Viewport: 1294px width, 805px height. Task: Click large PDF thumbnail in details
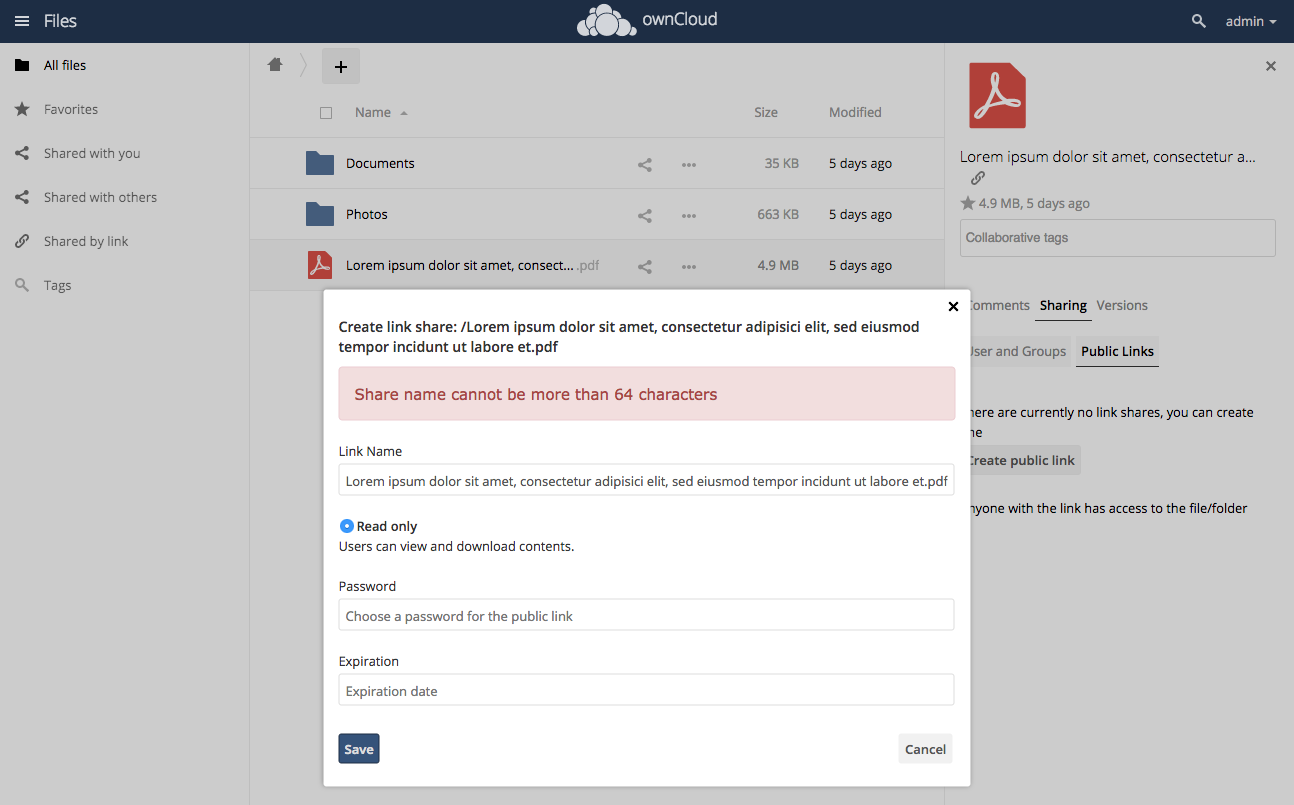click(997, 95)
